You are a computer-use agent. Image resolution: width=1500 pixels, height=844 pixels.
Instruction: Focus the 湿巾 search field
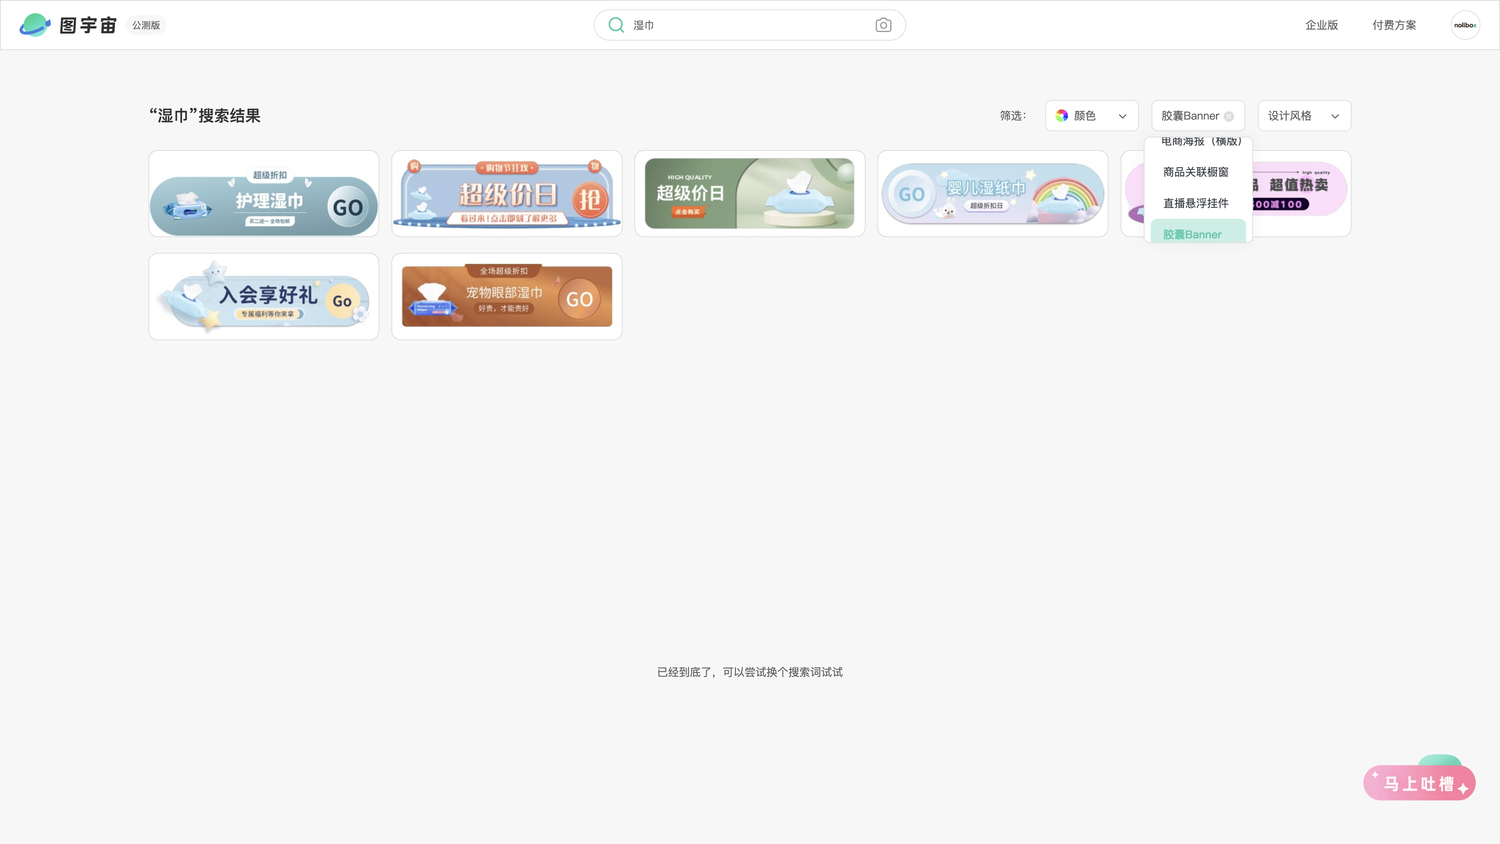750,25
